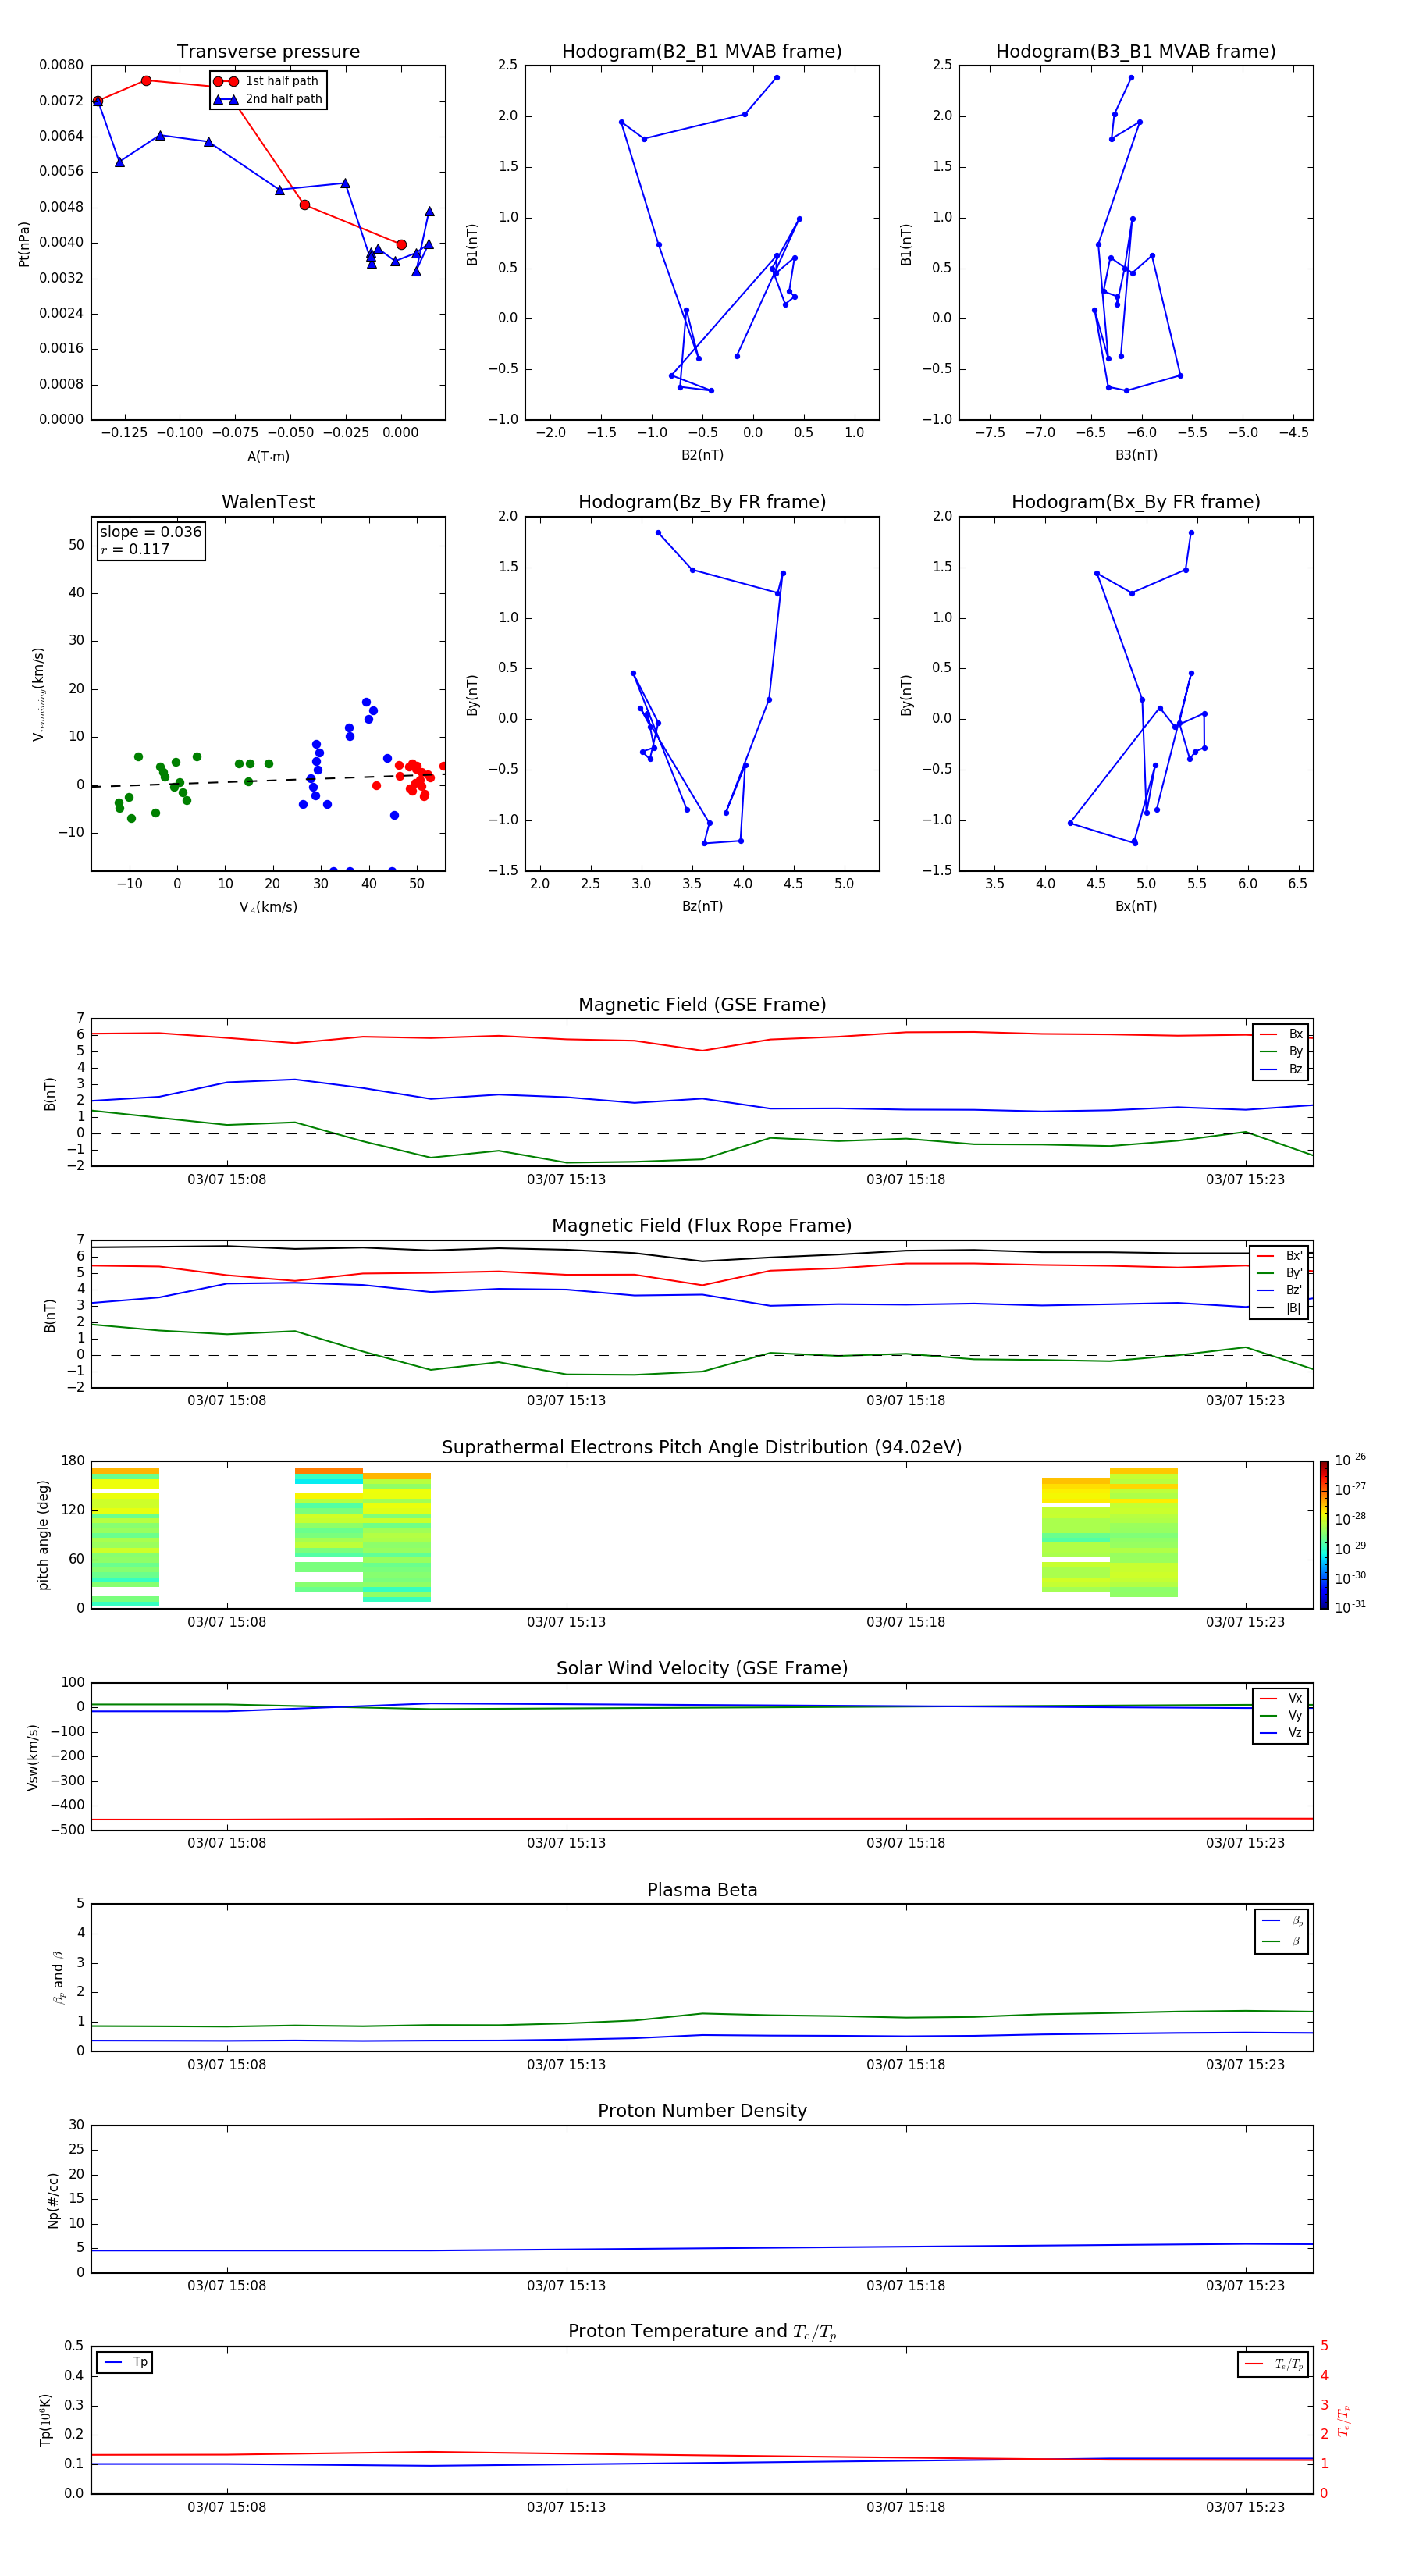The image size is (1405, 2576).
Task: Select the Bz' entry in Flux Rope legend
Action: point(1280,1290)
